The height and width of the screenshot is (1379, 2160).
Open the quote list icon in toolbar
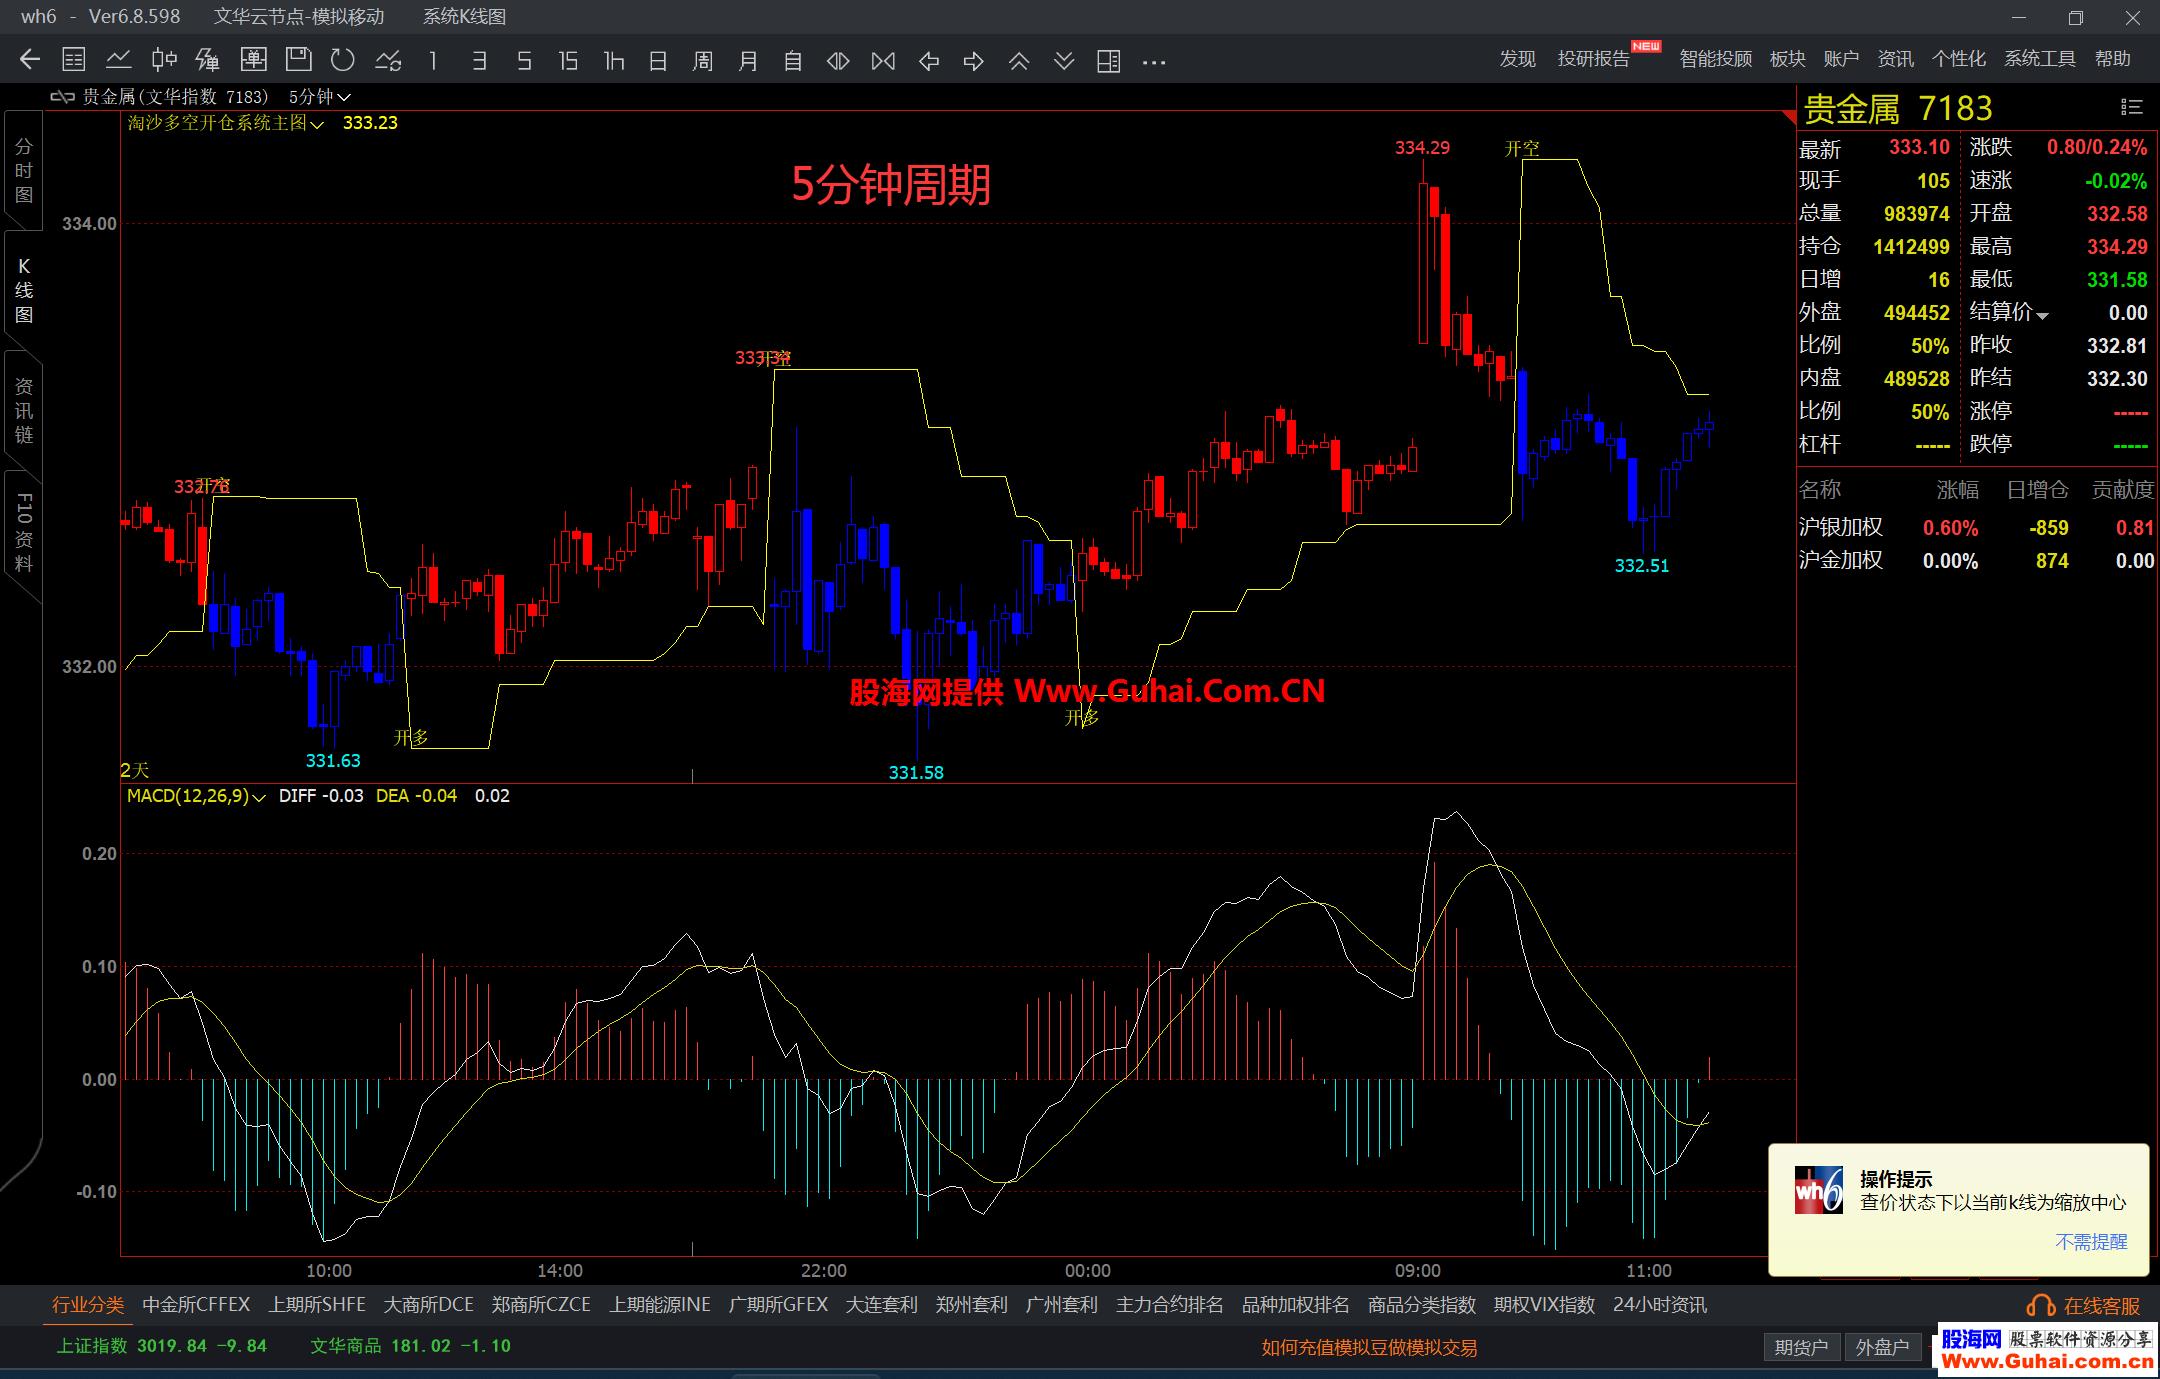pos(74,61)
